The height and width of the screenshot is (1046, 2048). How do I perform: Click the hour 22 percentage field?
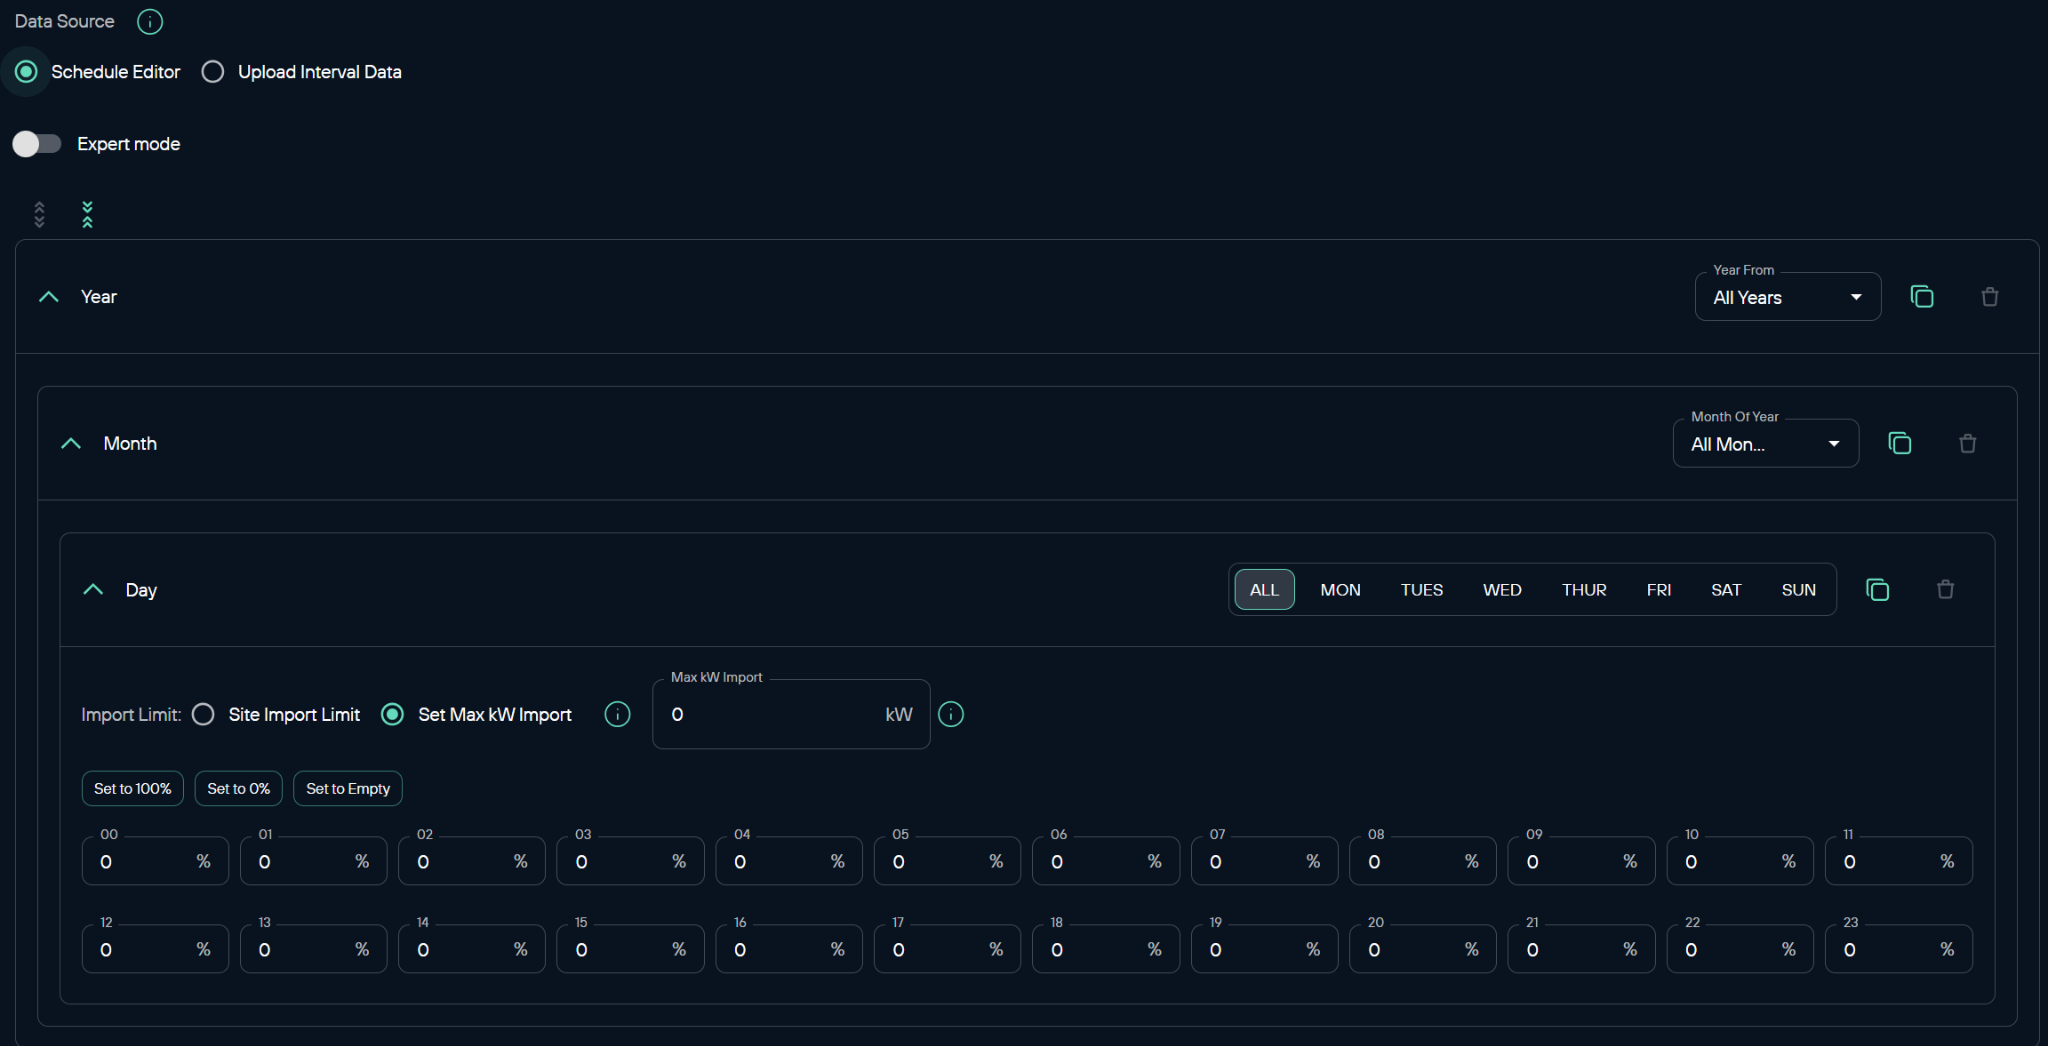point(1740,949)
